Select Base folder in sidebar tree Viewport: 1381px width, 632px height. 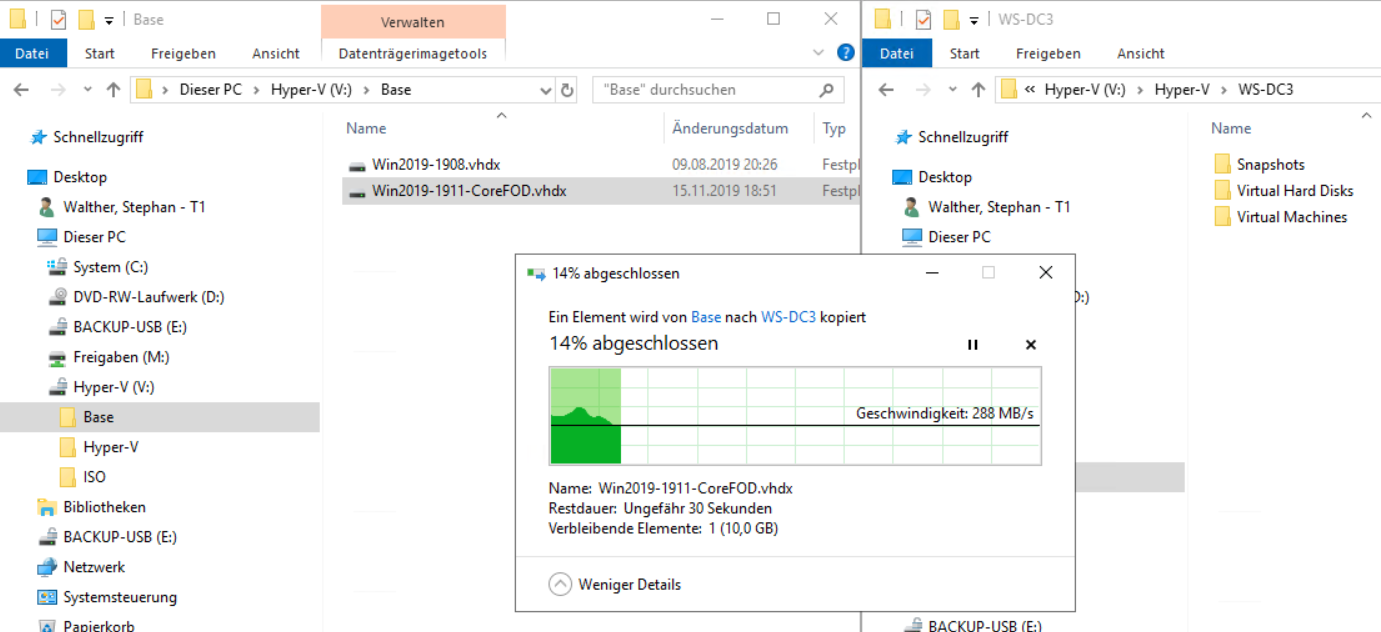(x=98, y=417)
